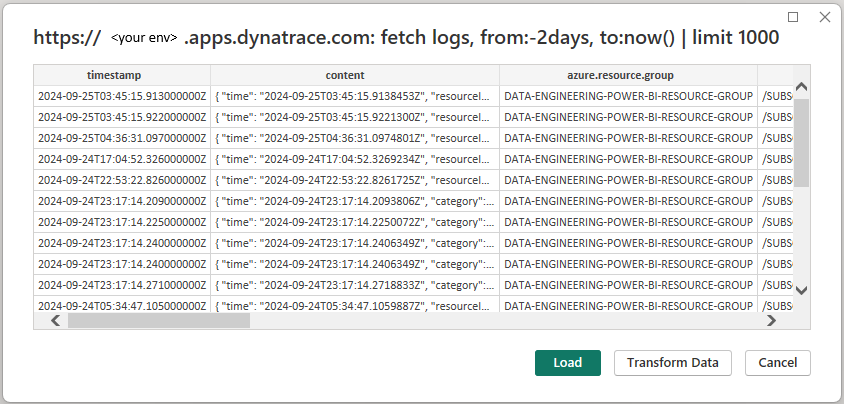Viewport: 844px width, 404px height.
Task: Click resource group cell in 22:53:22 row
Action: [x=628, y=180]
